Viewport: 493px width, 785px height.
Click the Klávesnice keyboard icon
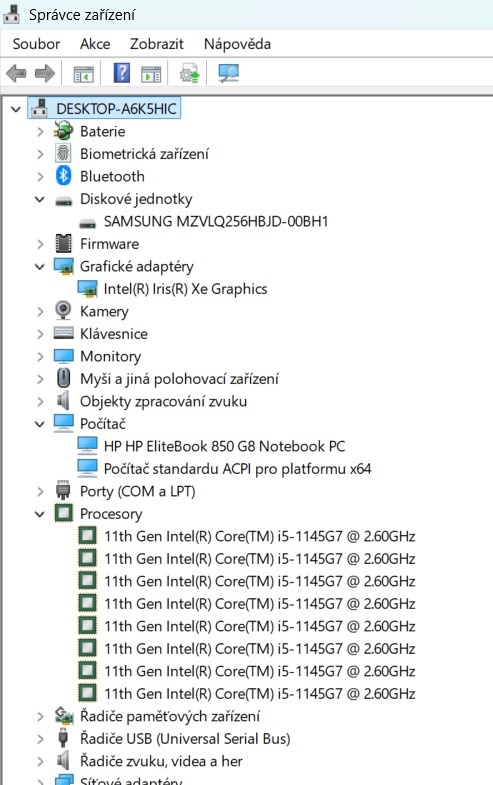64,333
